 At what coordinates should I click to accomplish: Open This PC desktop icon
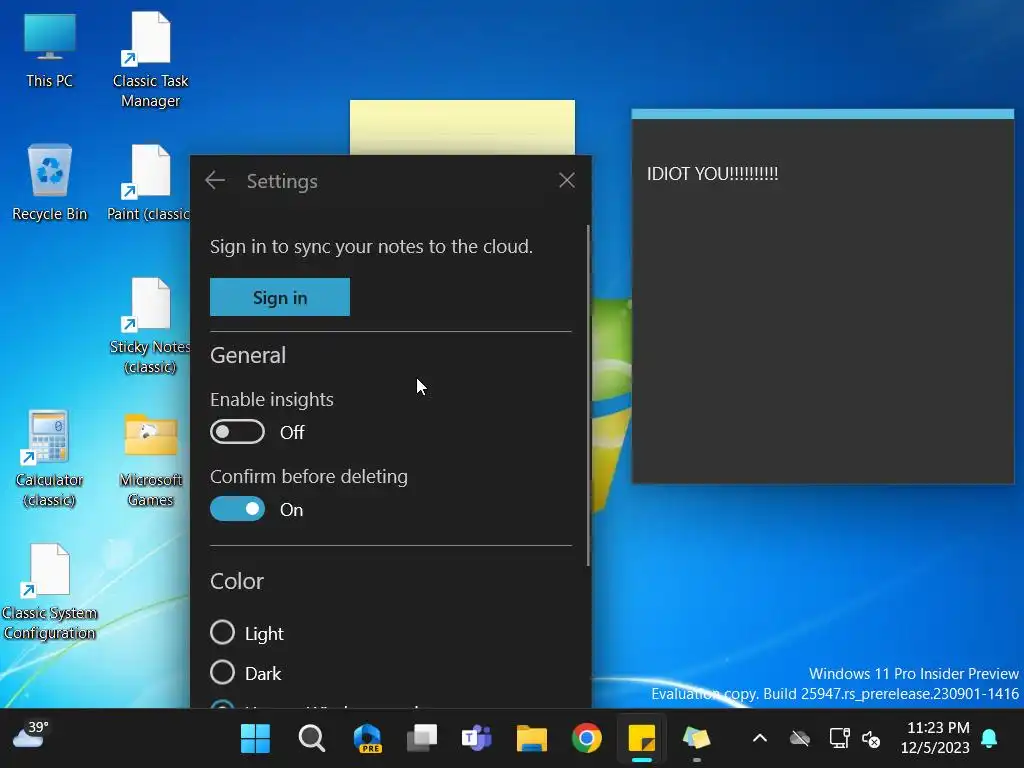[50, 51]
